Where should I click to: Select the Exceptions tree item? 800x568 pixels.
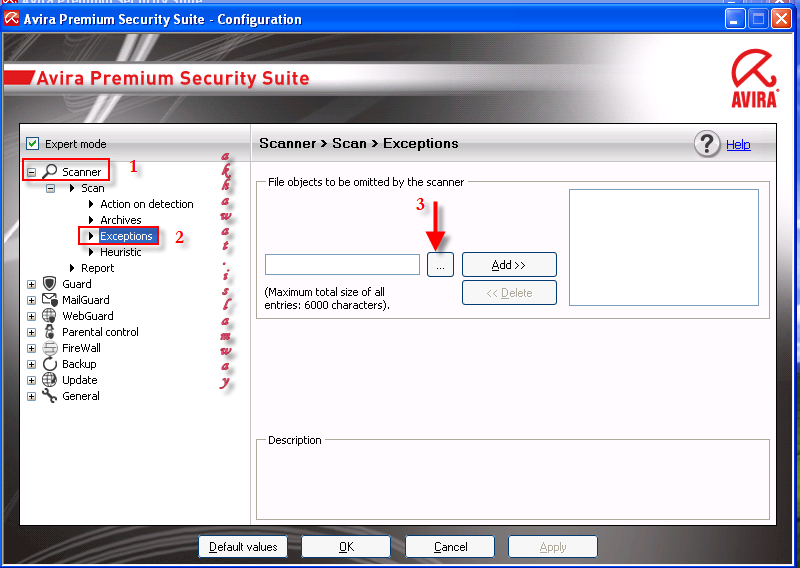tap(126, 236)
